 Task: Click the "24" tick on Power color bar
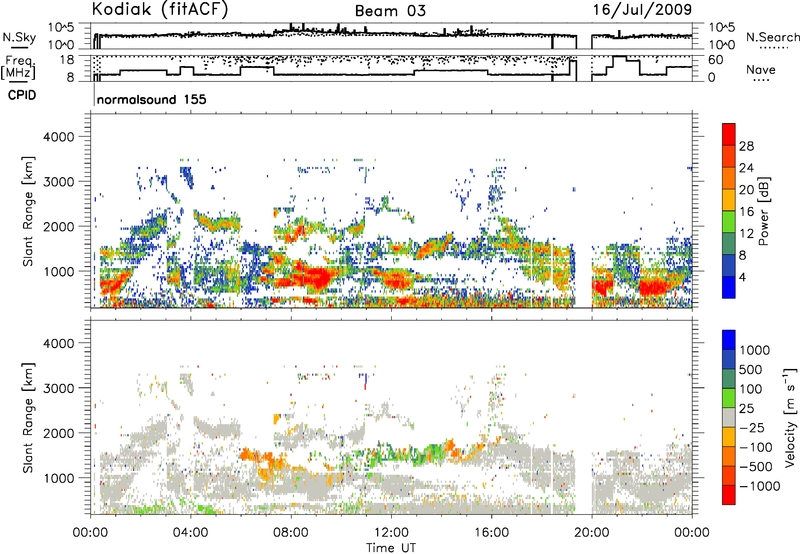point(746,168)
